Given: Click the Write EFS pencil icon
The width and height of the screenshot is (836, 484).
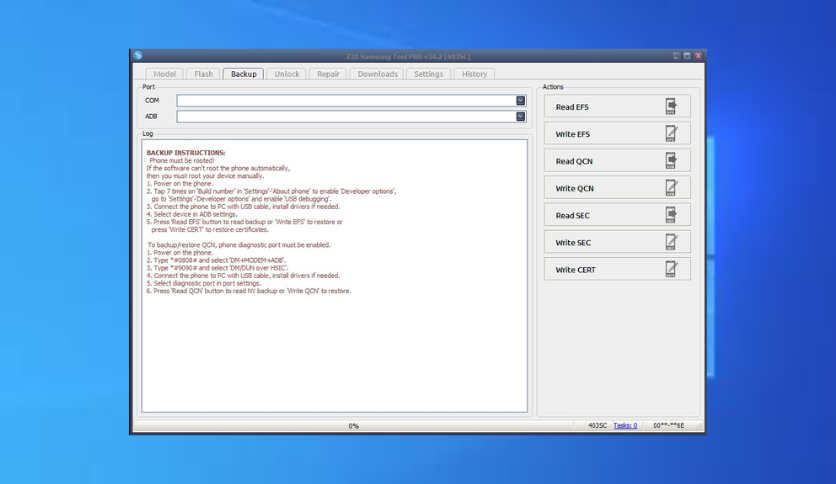Looking at the screenshot, I should pos(671,134).
